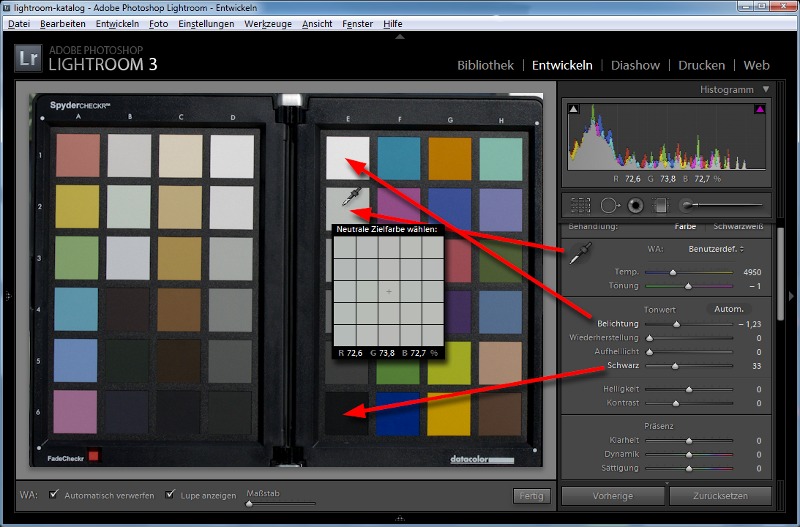Viewport: 800px width, 527px height.
Task: Pick the white balance eyedropper in panel
Action: coord(578,255)
